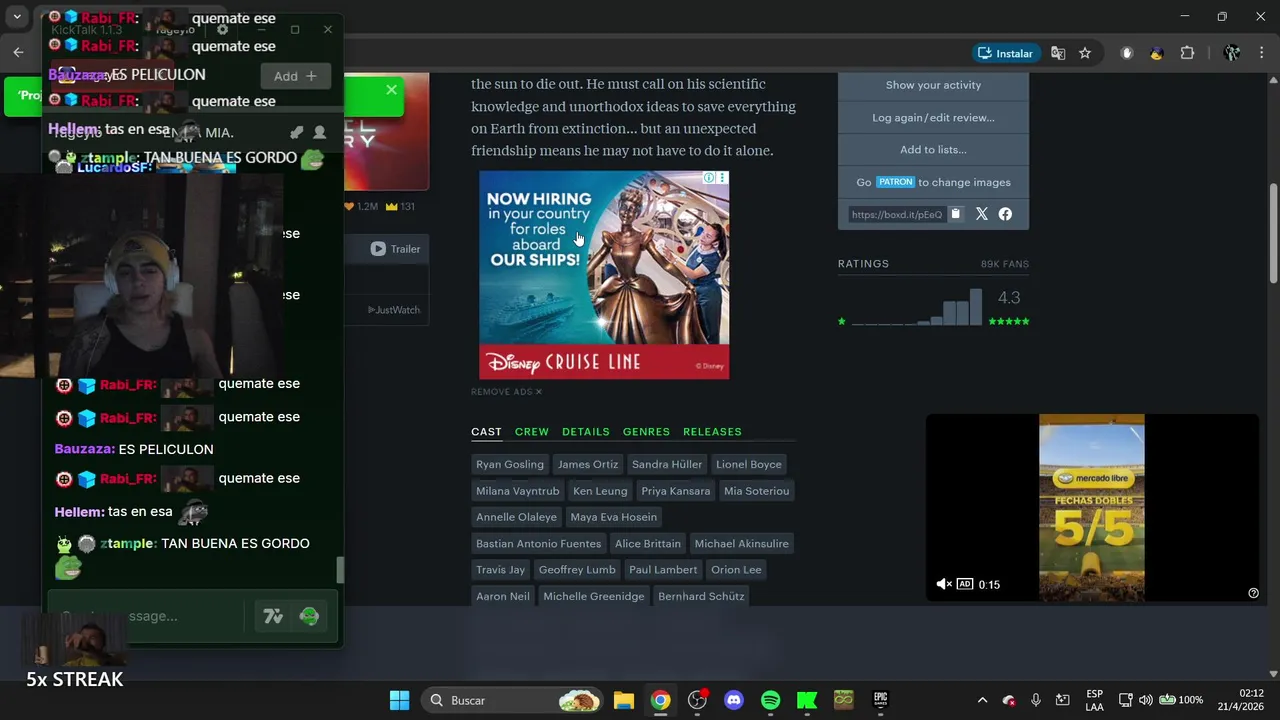
Task: Open cast member Travis Jay
Action: 501,570
